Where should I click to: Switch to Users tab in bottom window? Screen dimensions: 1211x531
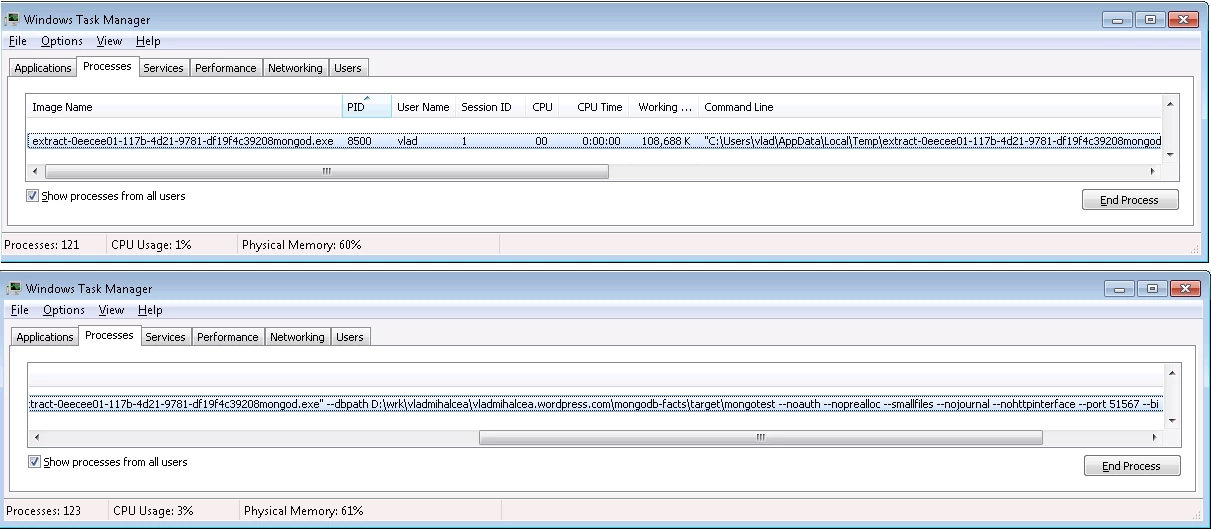pos(350,337)
